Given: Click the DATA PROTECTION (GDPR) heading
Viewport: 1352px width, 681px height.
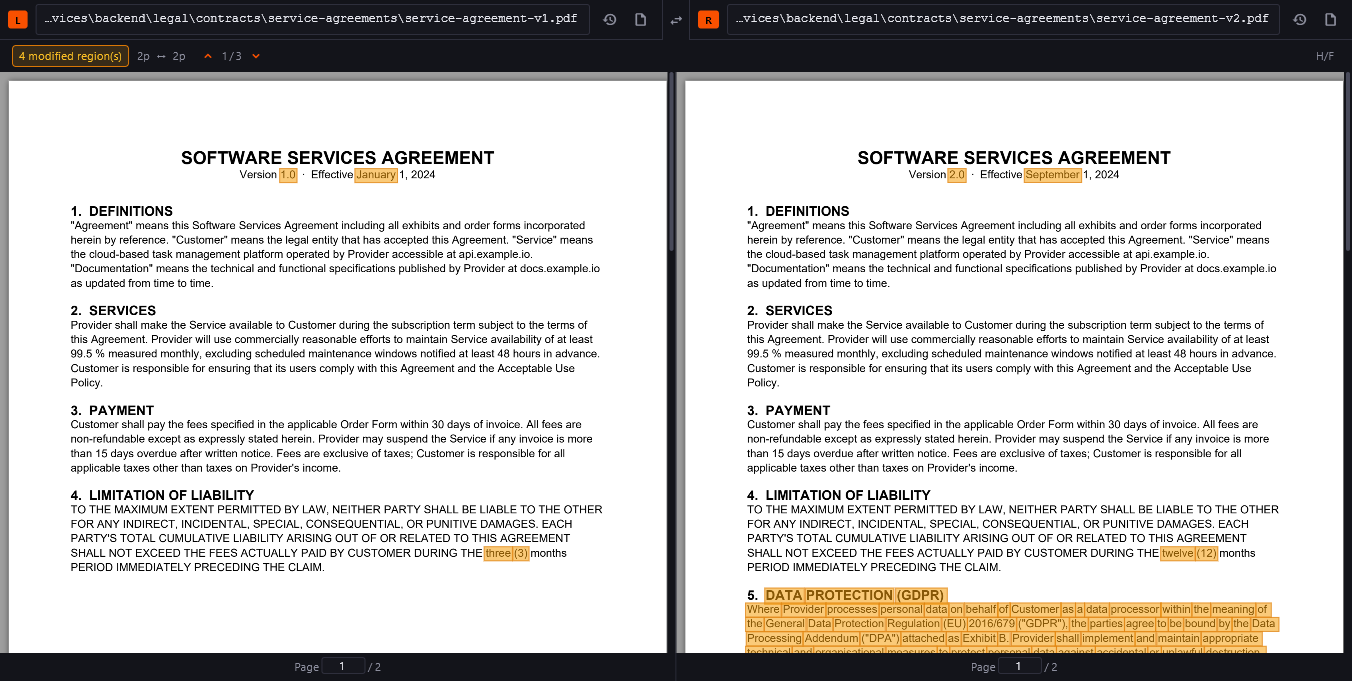Looking at the screenshot, I should point(855,595).
